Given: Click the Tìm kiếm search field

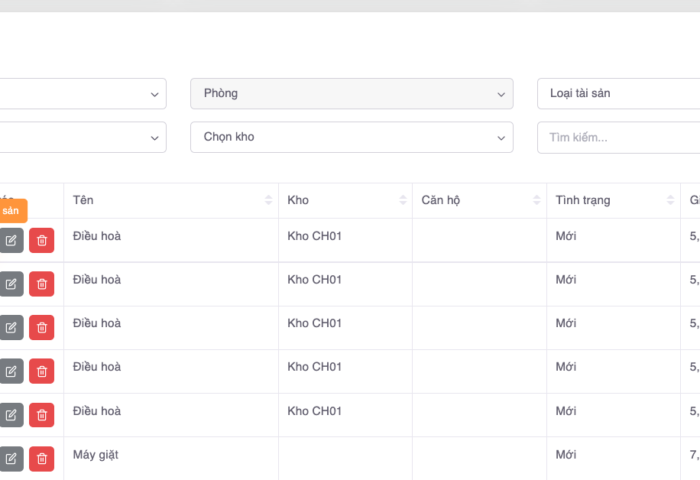Looking at the screenshot, I should (x=617, y=137).
